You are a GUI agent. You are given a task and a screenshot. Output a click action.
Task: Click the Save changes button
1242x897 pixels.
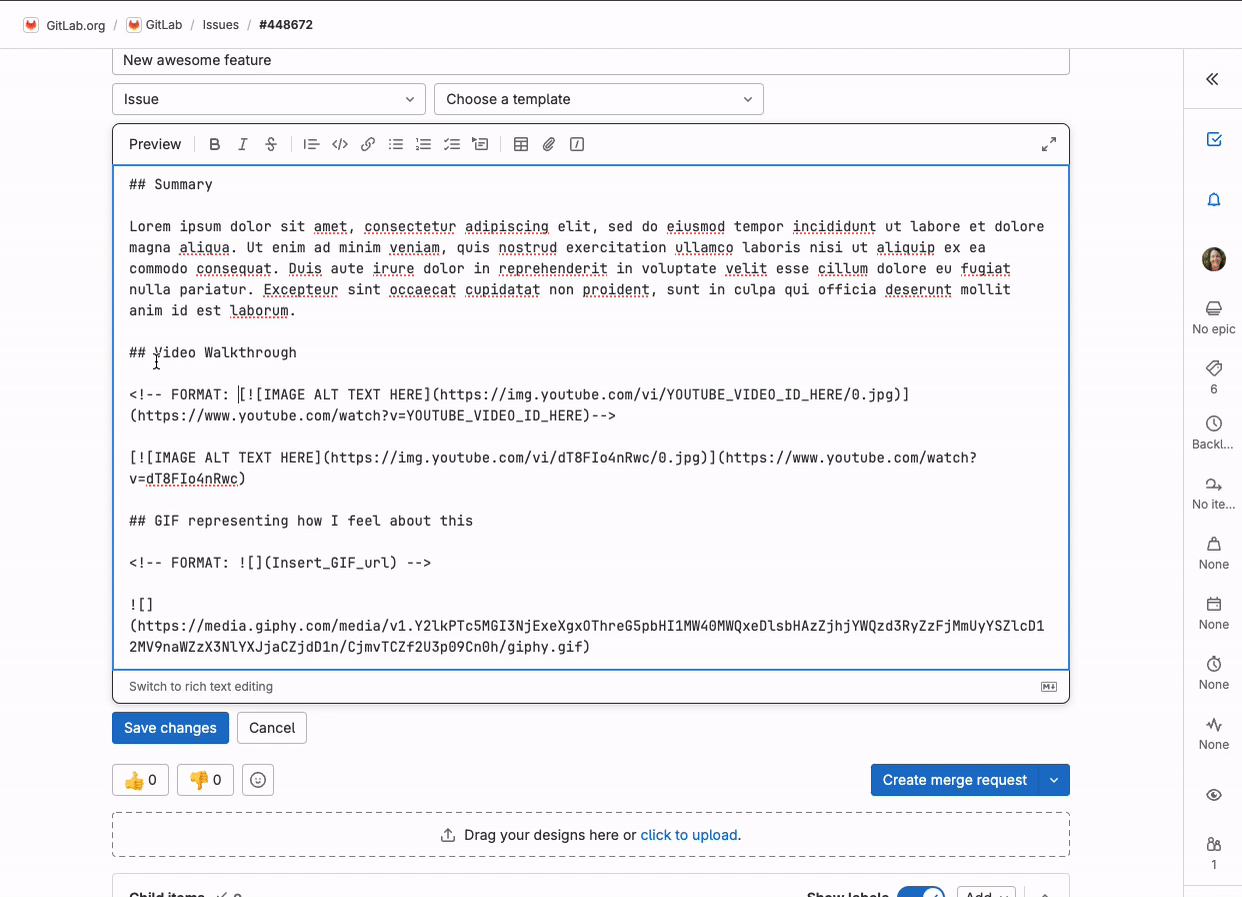pos(170,728)
